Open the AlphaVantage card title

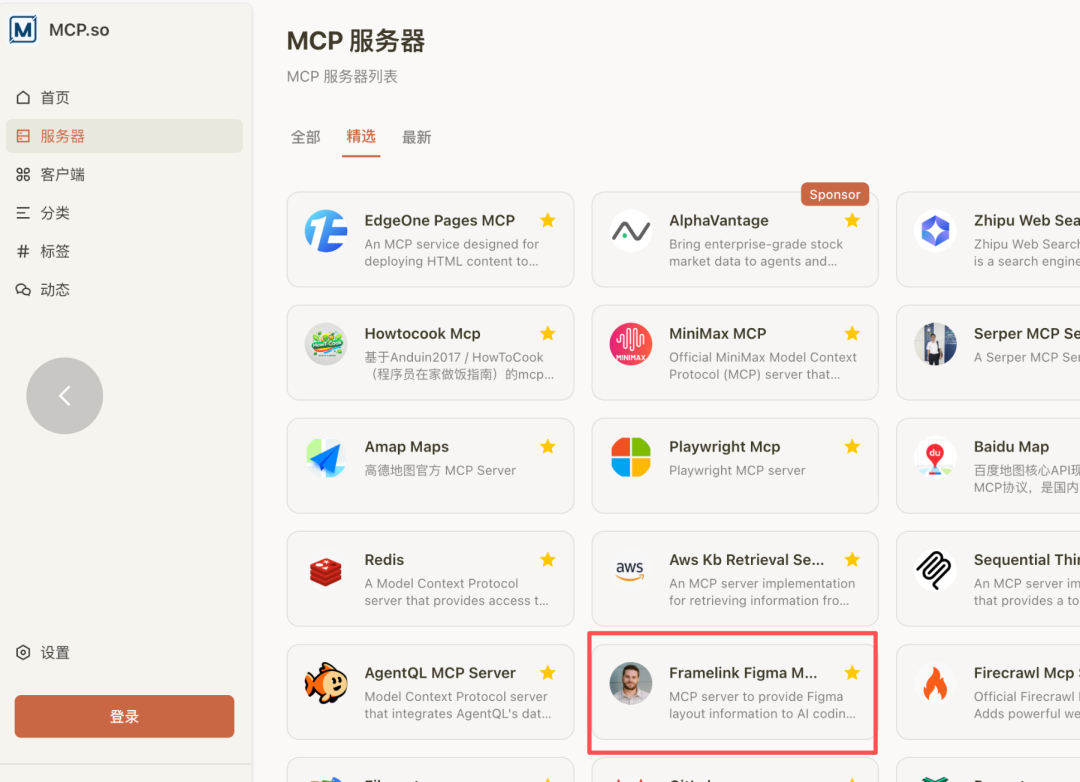click(x=718, y=220)
